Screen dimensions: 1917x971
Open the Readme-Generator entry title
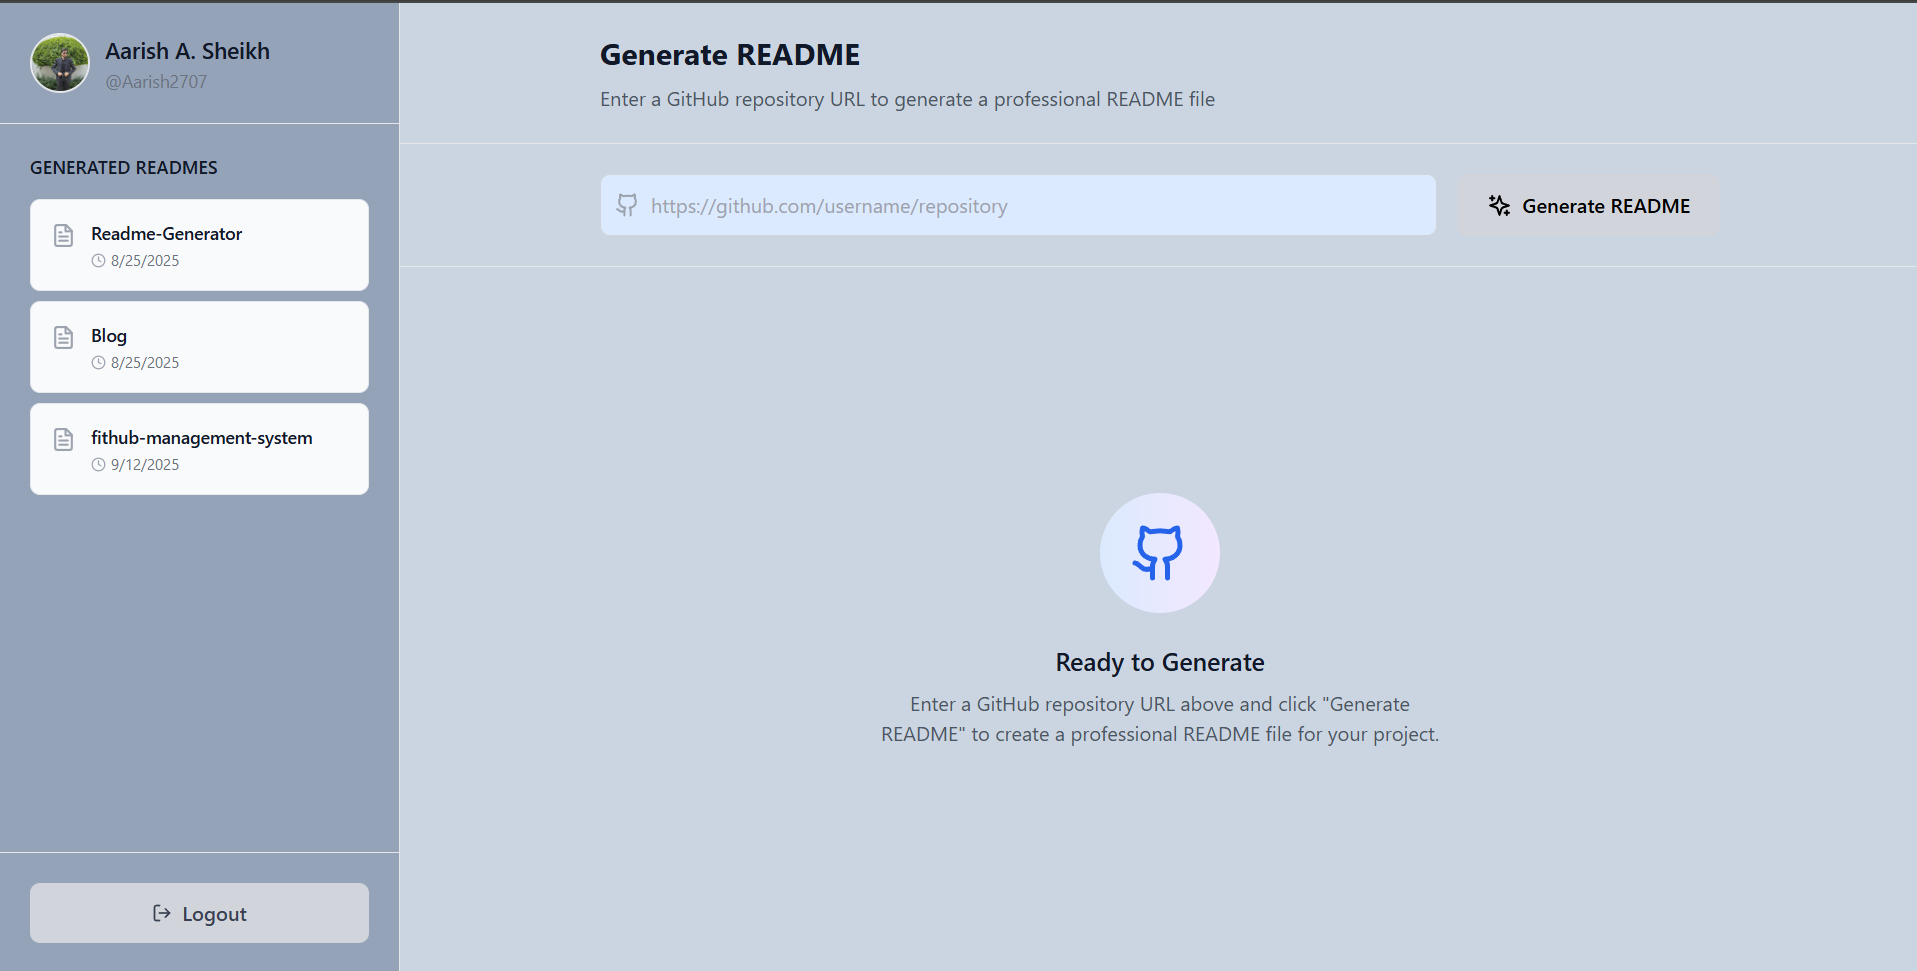pyautogui.click(x=166, y=234)
